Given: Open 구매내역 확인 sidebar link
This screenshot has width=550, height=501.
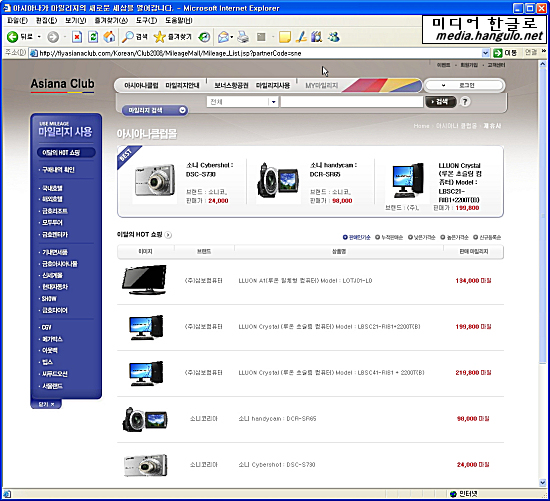Looking at the screenshot, I should coord(58,170).
